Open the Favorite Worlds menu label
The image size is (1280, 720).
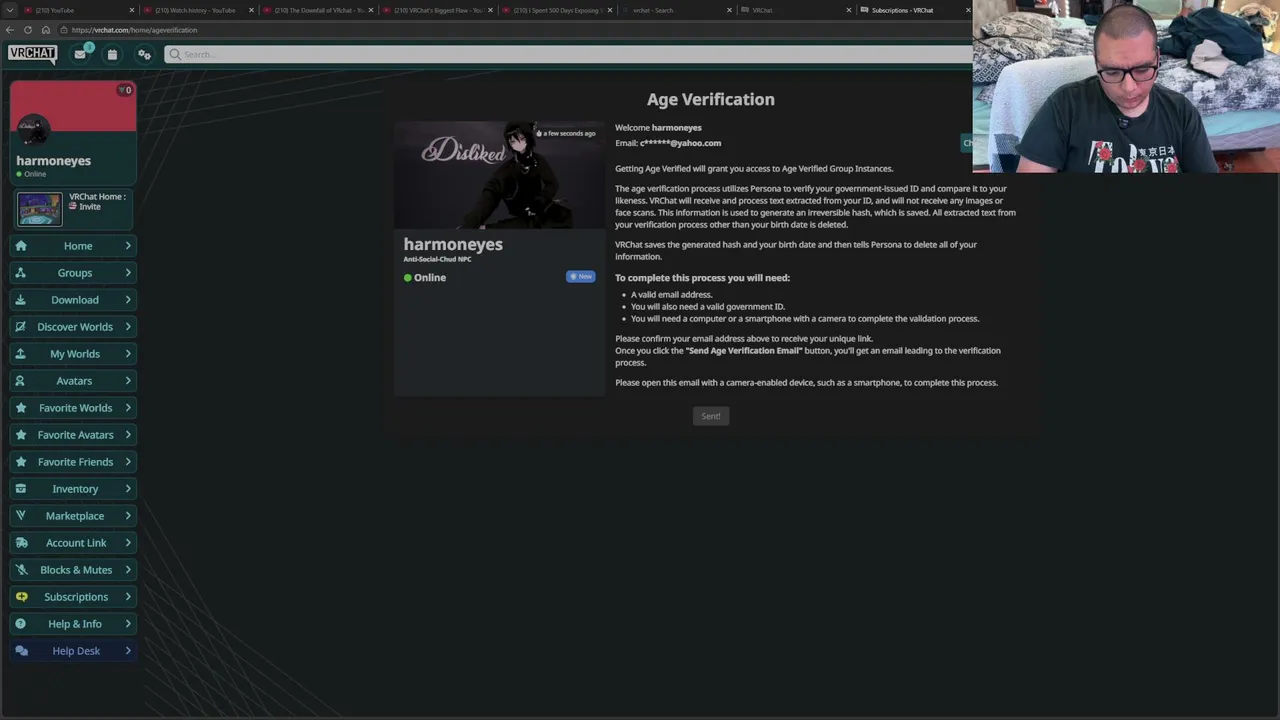75,408
